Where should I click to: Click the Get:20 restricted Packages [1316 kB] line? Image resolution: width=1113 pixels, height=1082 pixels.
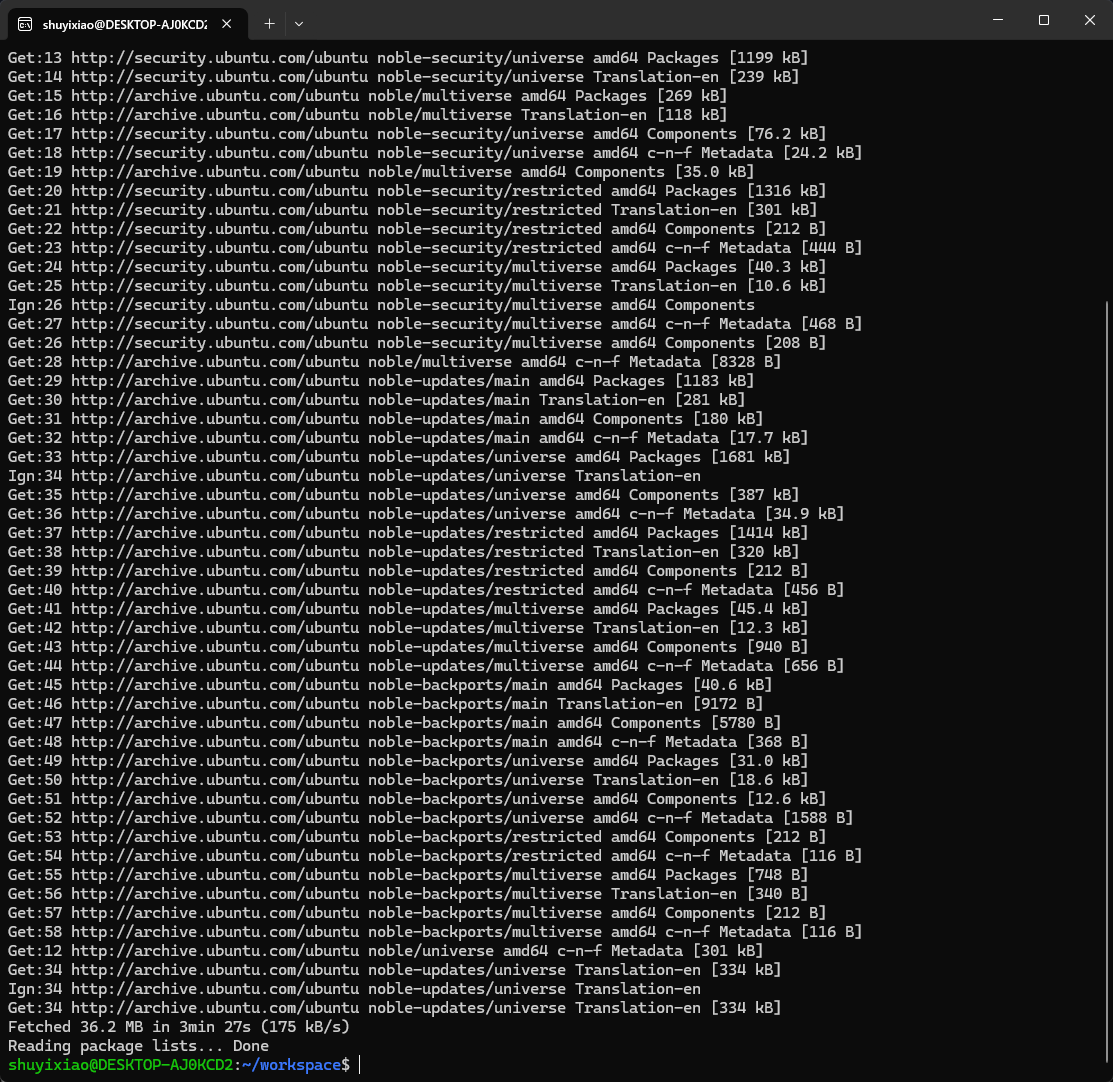point(417,190)
